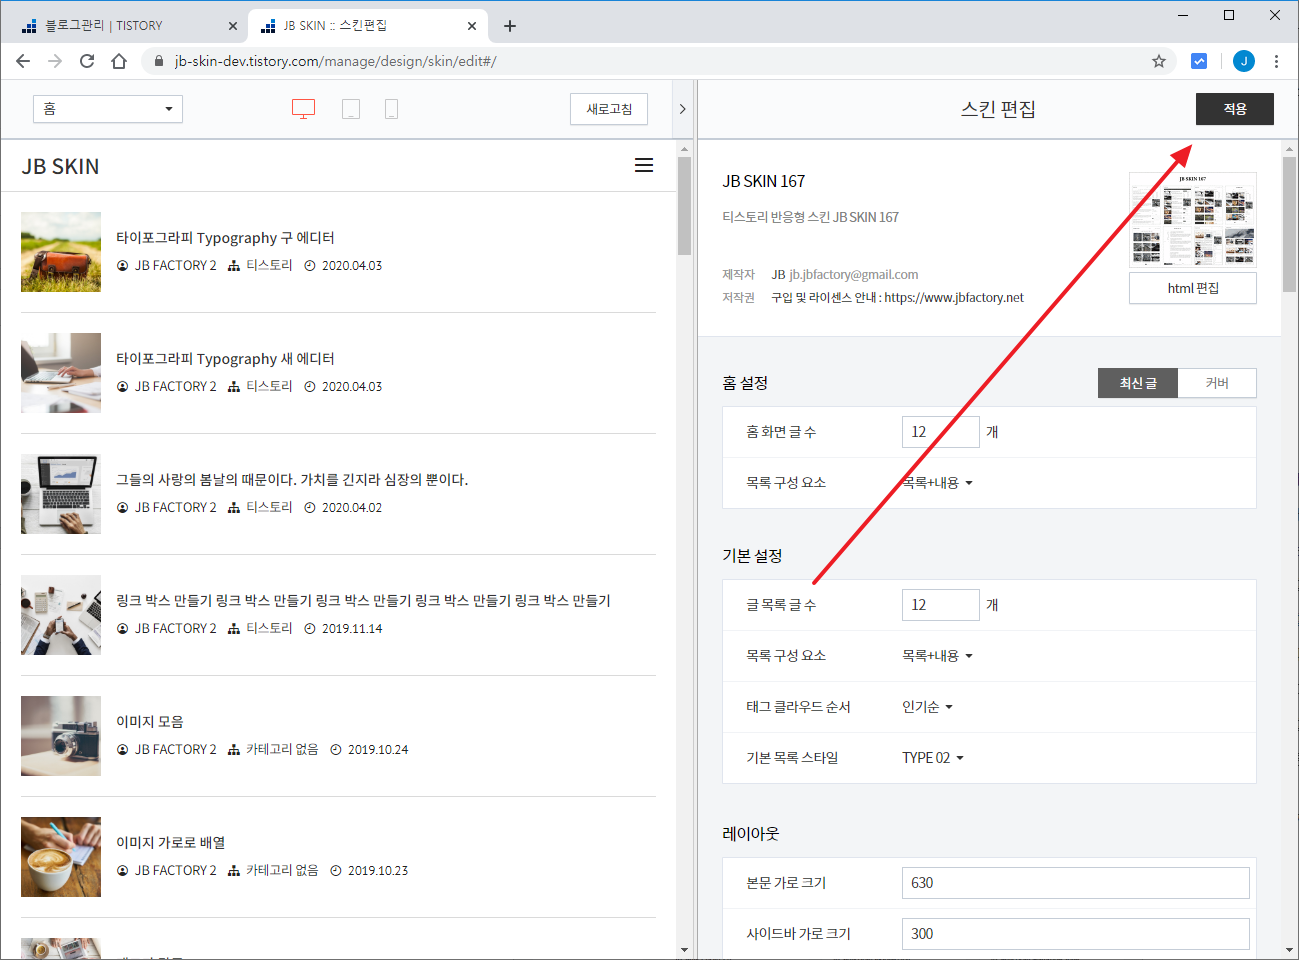This screenshot has width=1299, height=960.
Task: Click the 새로고침 refresh button
Action: coord(609,109)
